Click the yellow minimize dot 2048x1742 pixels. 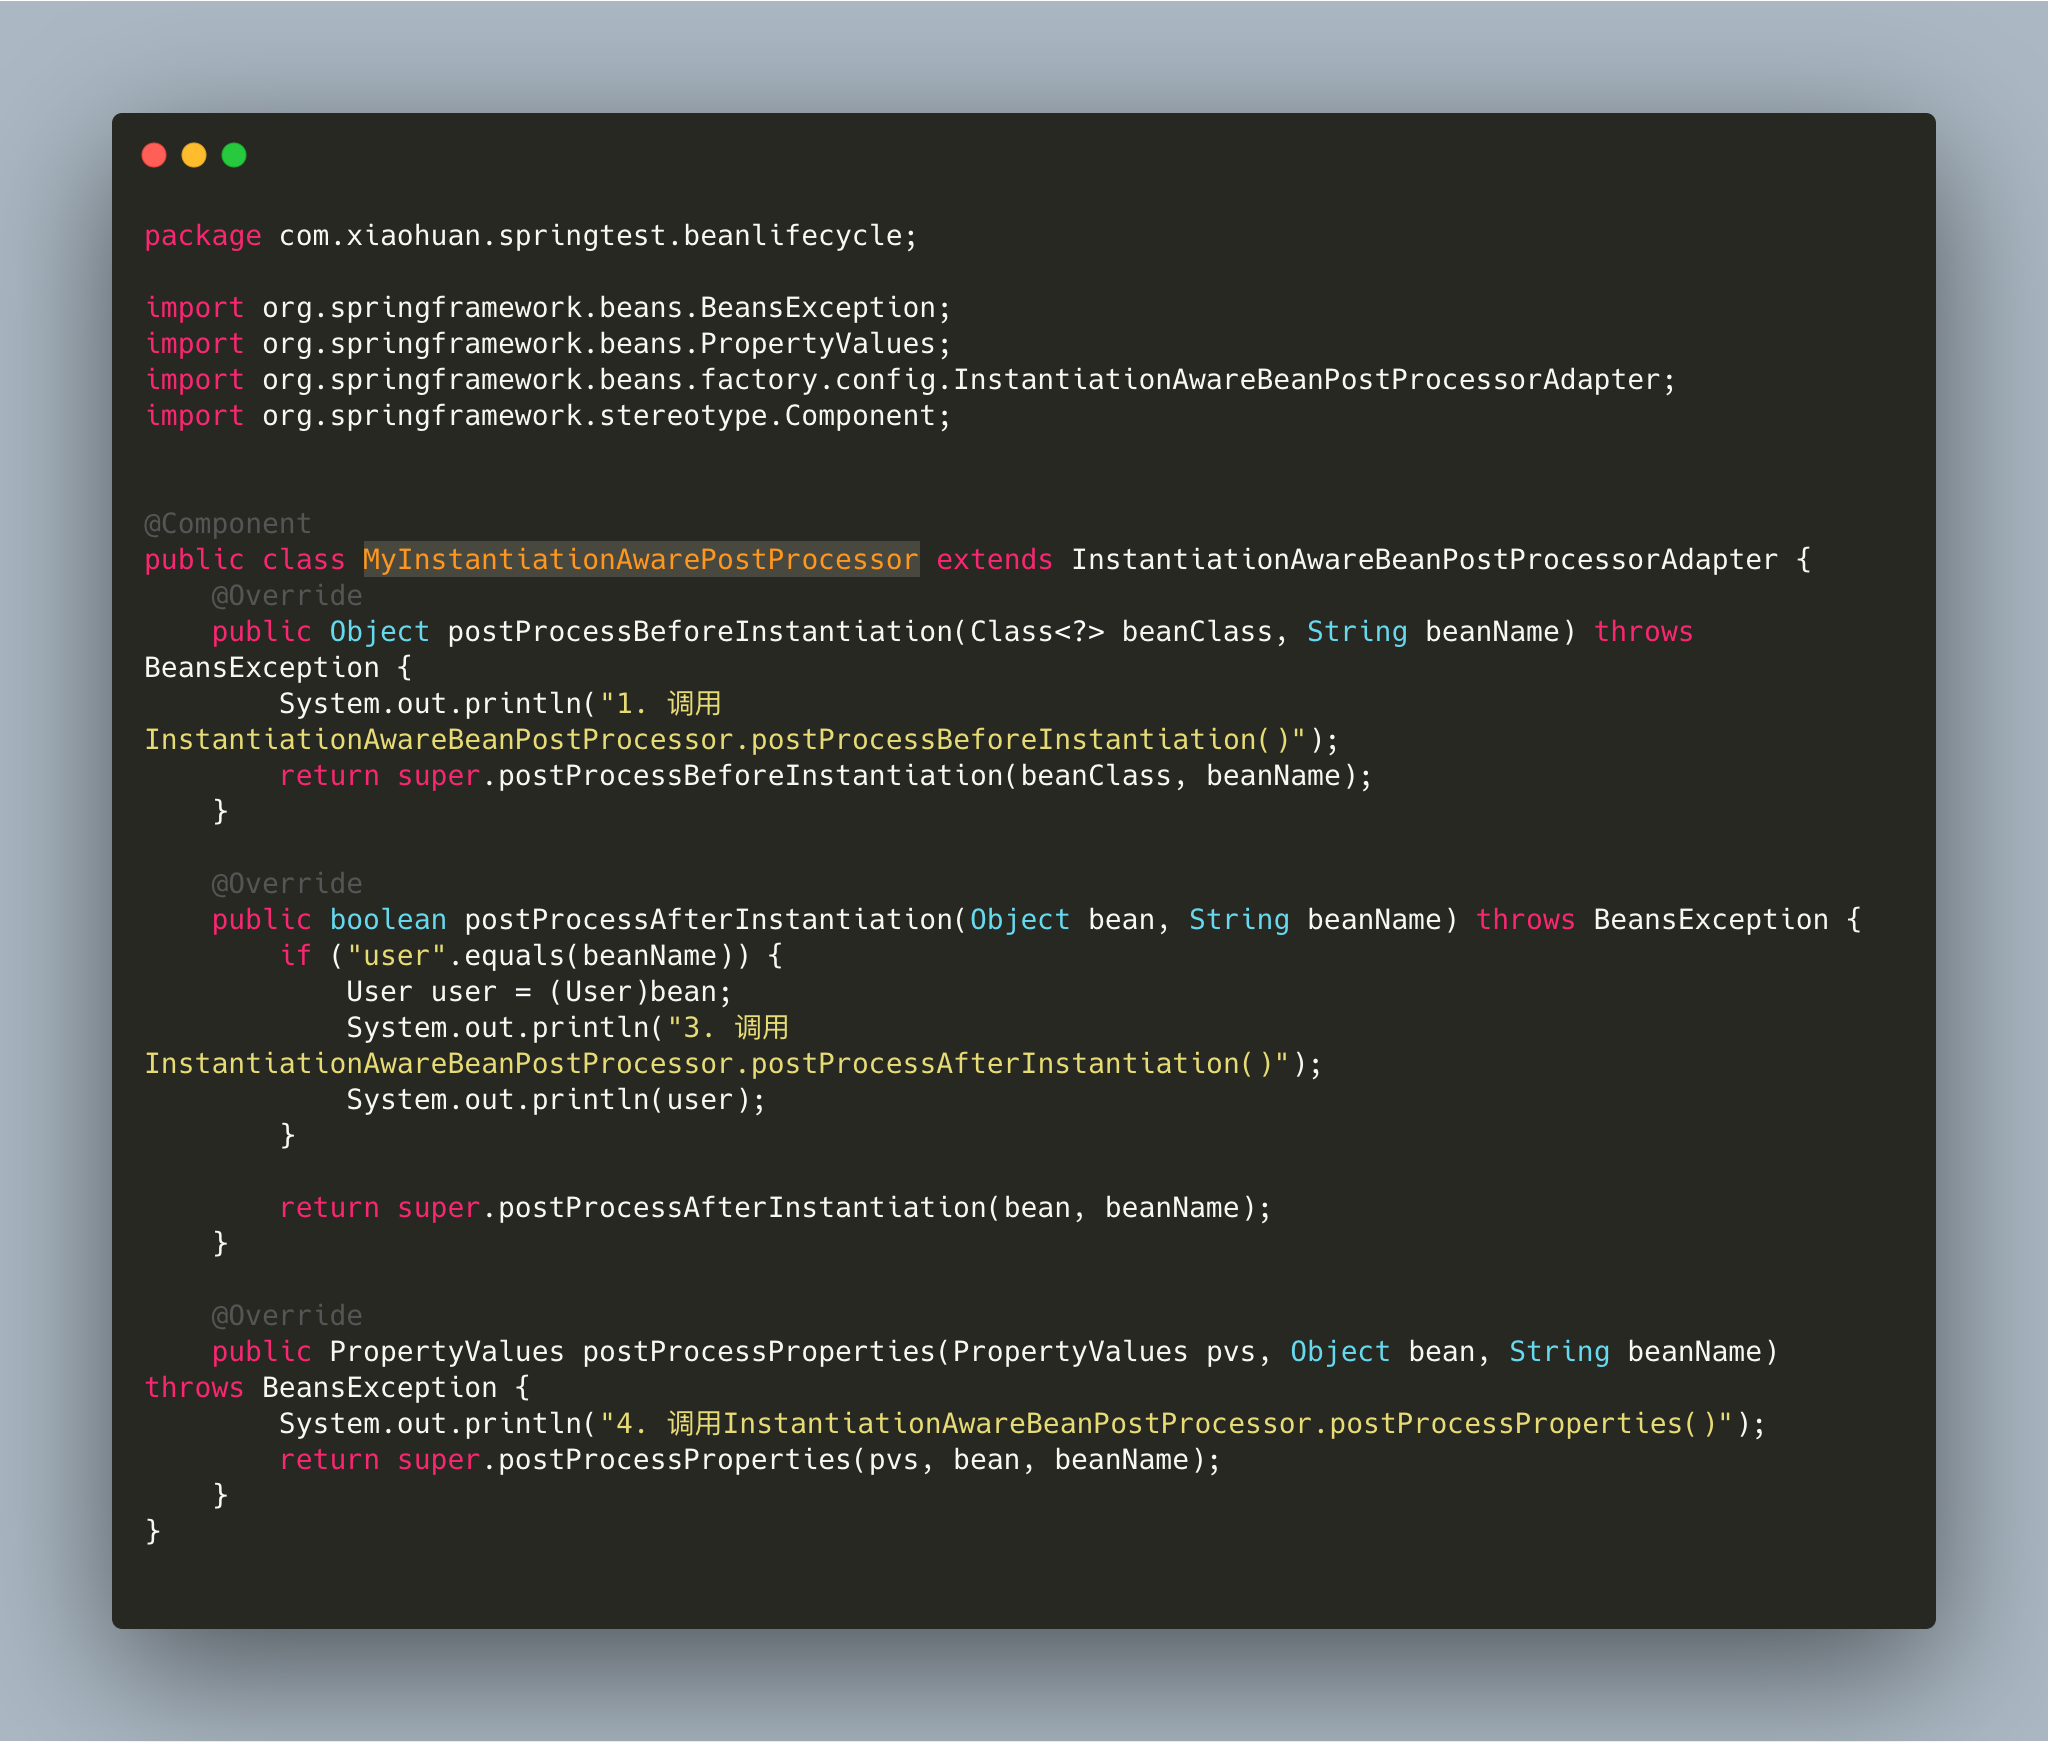coord(194,155)
